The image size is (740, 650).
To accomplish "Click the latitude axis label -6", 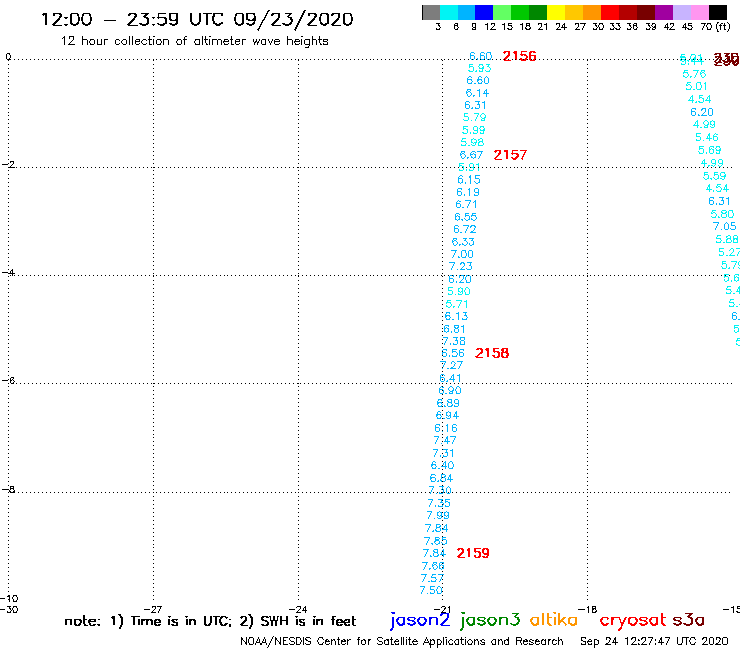I will click(x=8, y=380).
